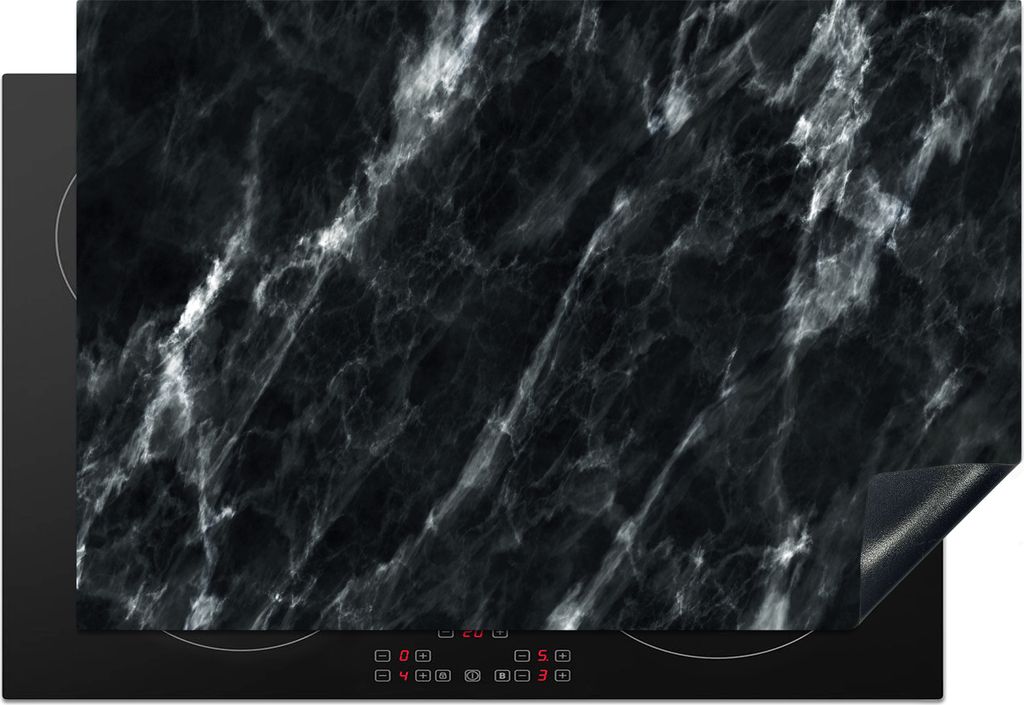Tap the child lock key icon

click(442, 676)
